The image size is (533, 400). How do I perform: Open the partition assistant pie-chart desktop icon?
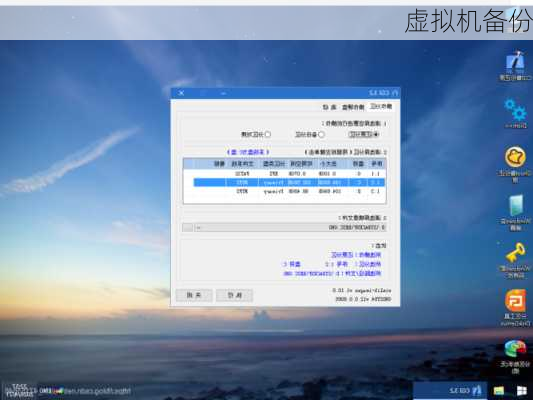(515, 357)
